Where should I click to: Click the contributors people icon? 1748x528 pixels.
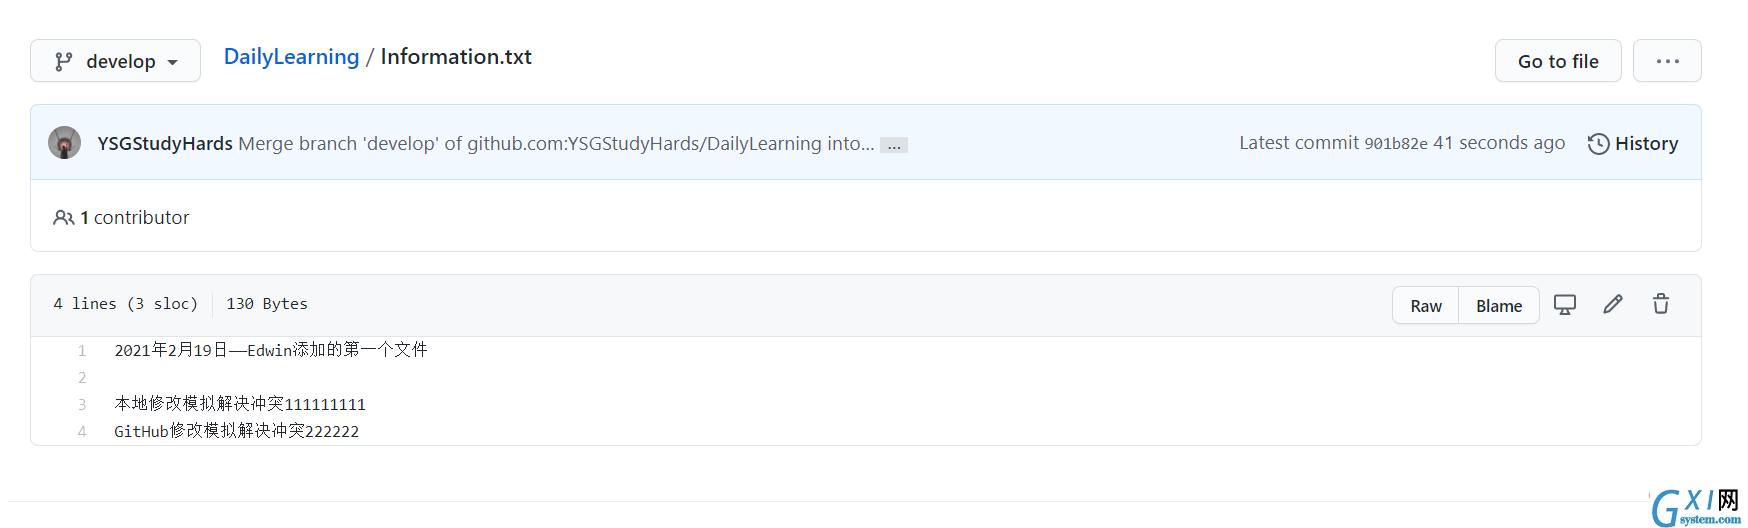pyautogui.click(x=63, y=218)
